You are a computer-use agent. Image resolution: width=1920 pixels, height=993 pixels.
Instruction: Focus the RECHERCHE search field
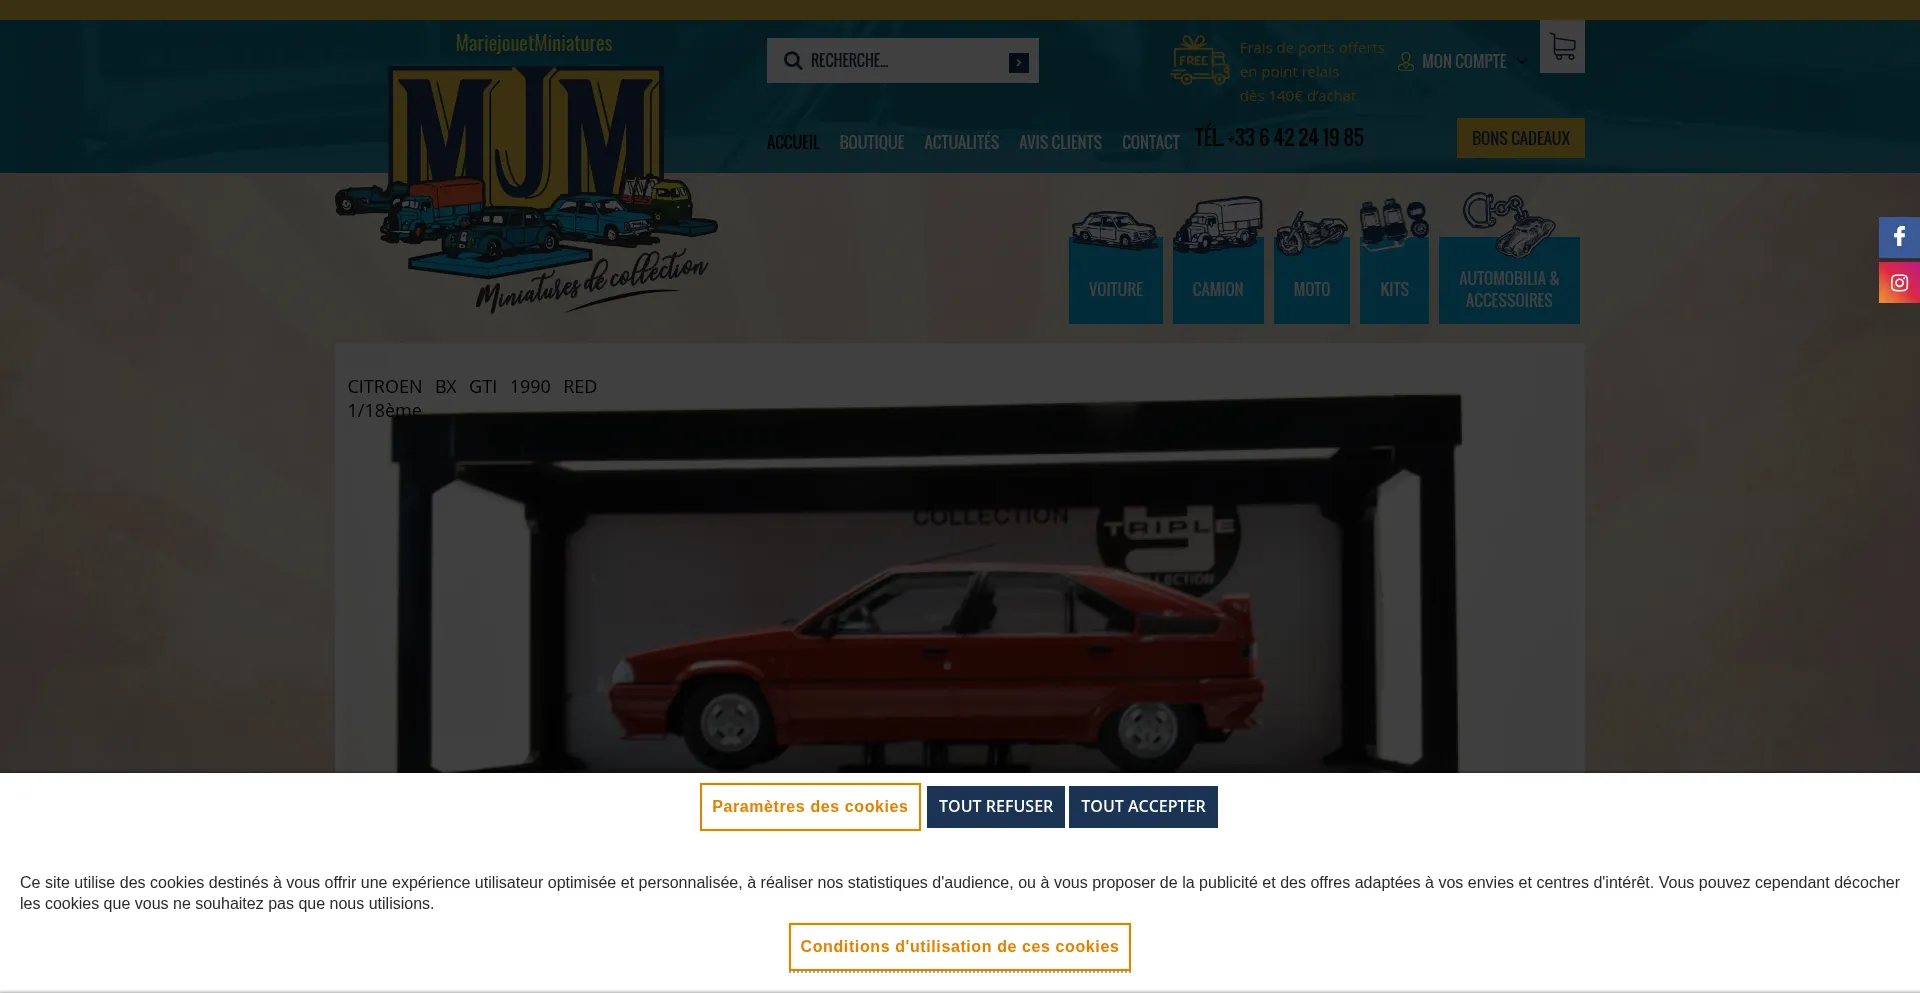(903, 61)
